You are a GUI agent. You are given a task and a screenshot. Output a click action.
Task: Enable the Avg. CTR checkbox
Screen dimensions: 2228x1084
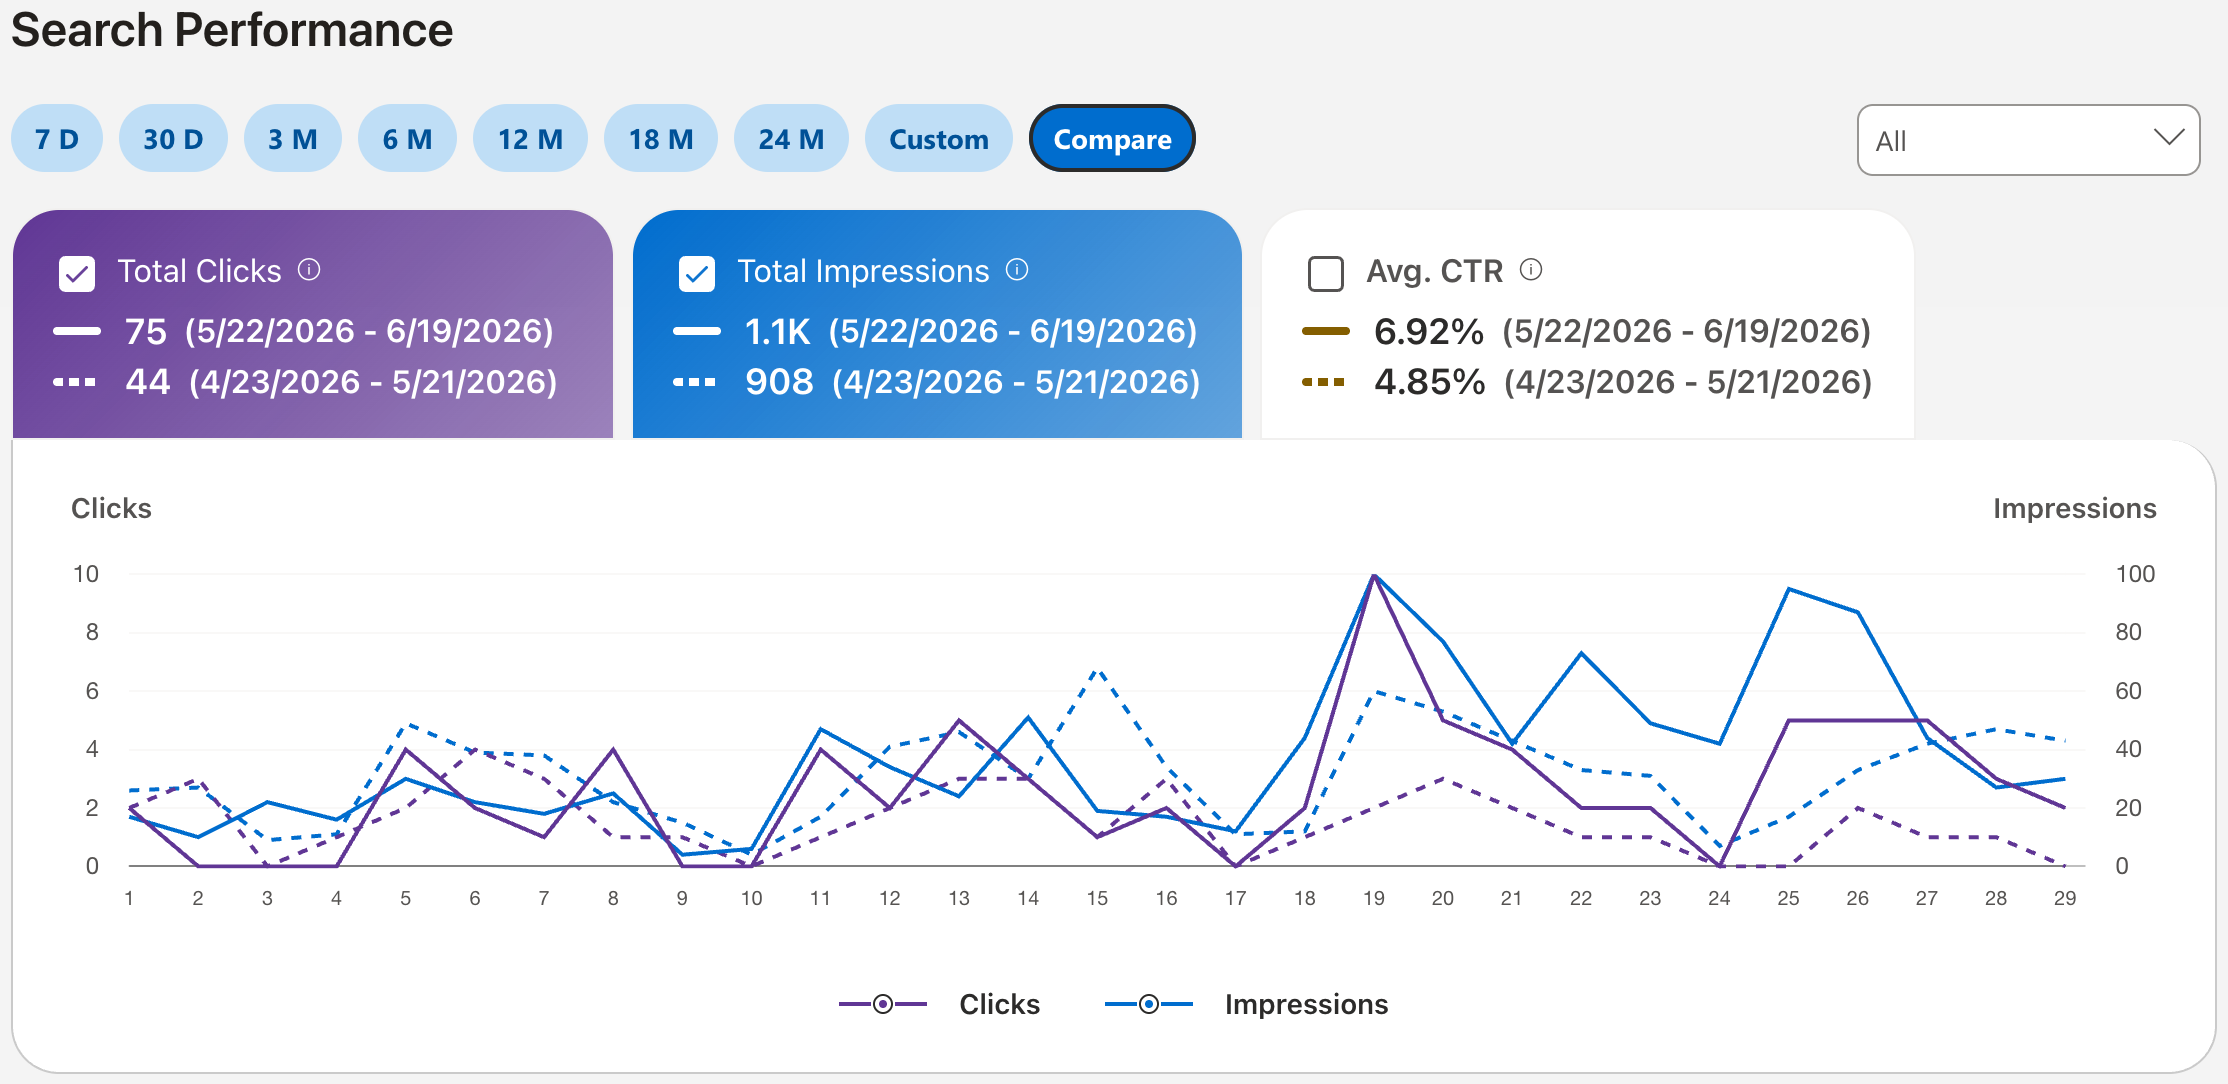click(1326, 273)
